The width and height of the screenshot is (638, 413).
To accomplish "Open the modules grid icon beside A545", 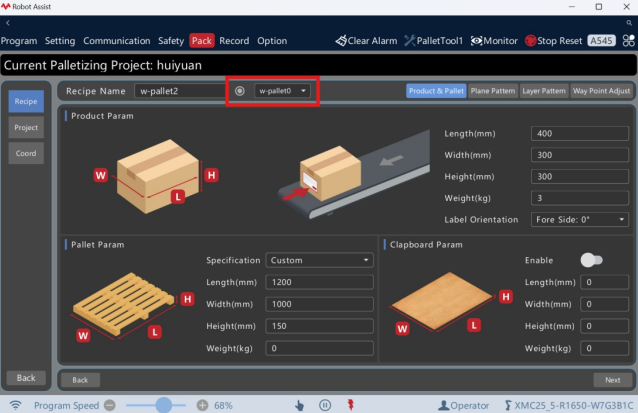I will coord(628,41).
